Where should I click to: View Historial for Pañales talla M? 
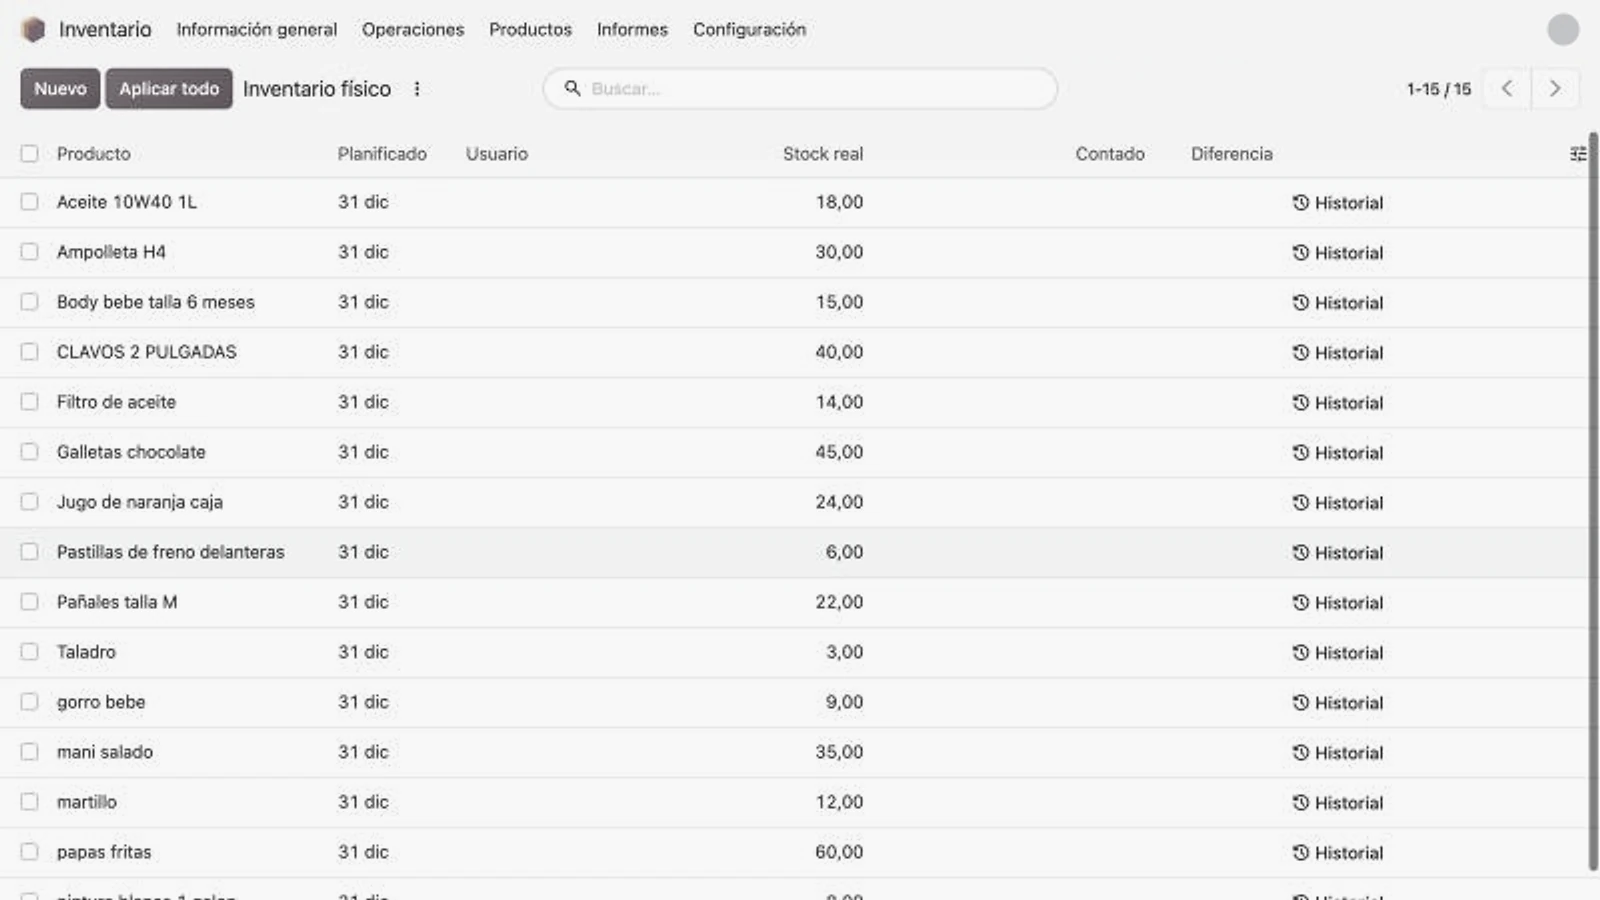(x=1337, y=603)
